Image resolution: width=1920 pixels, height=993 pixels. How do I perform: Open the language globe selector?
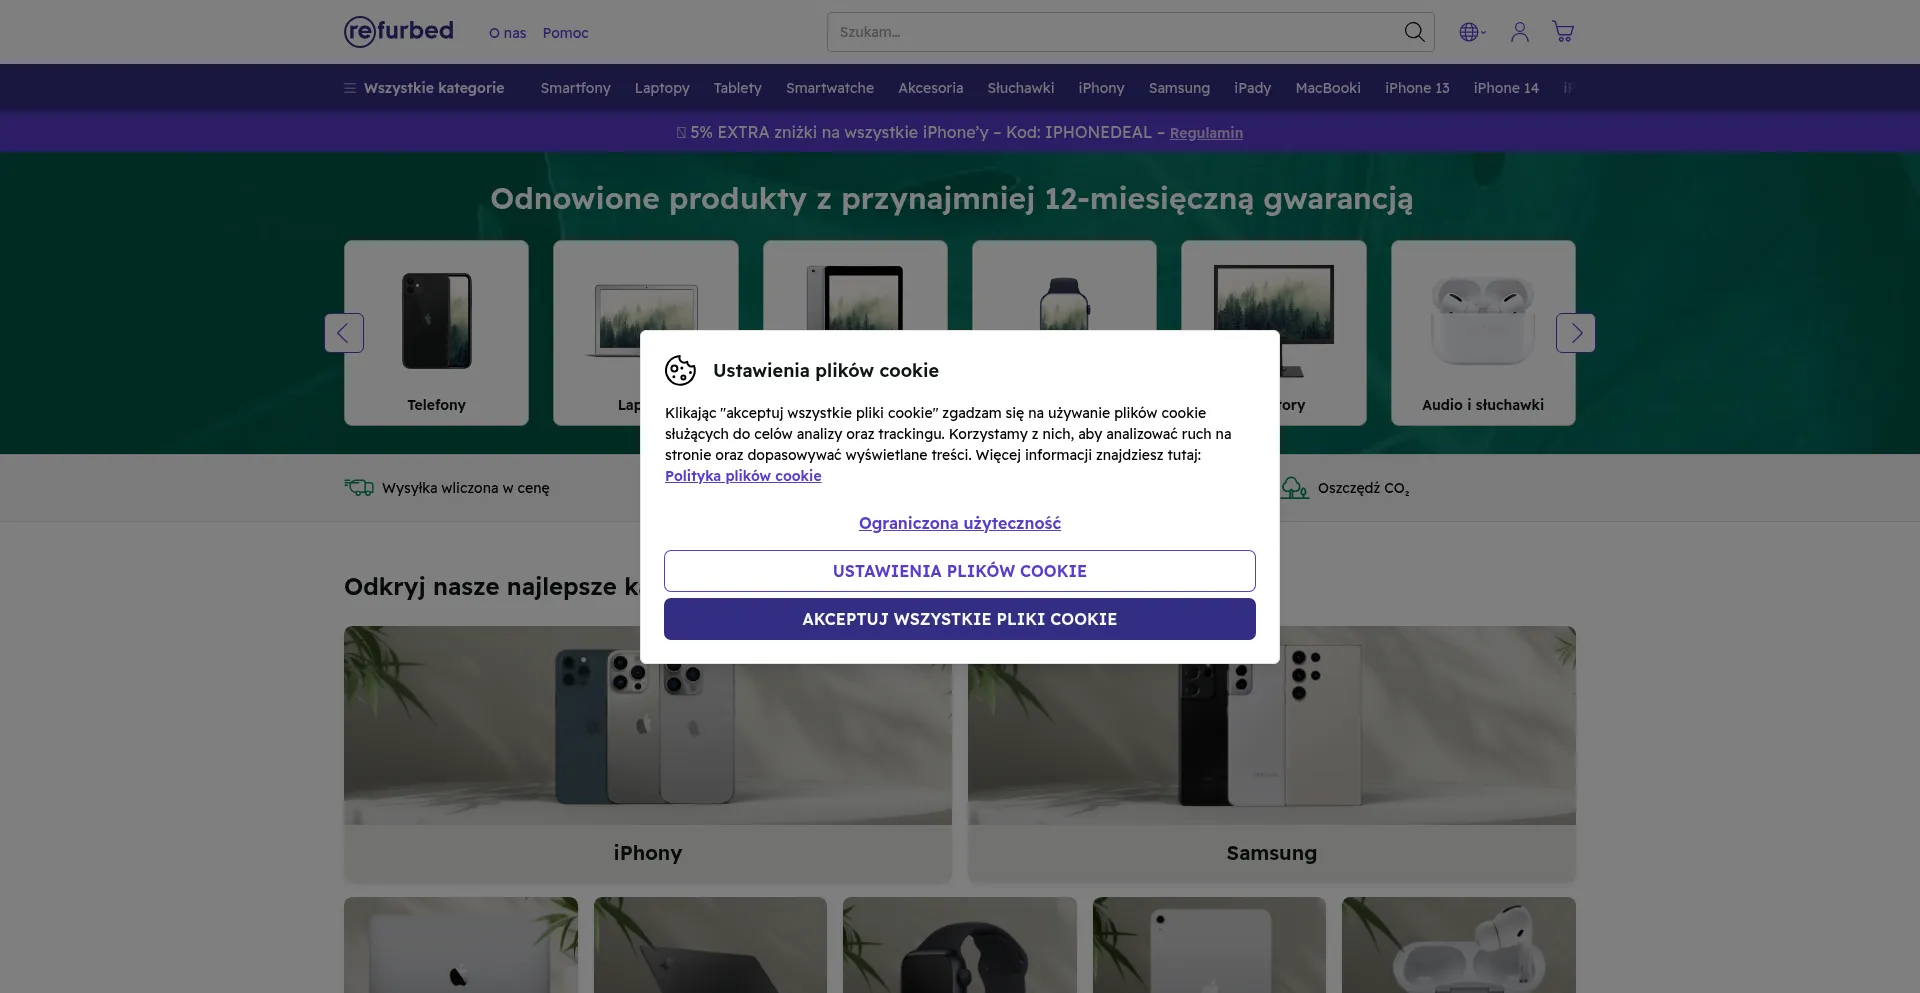[x=1472, y=32]
